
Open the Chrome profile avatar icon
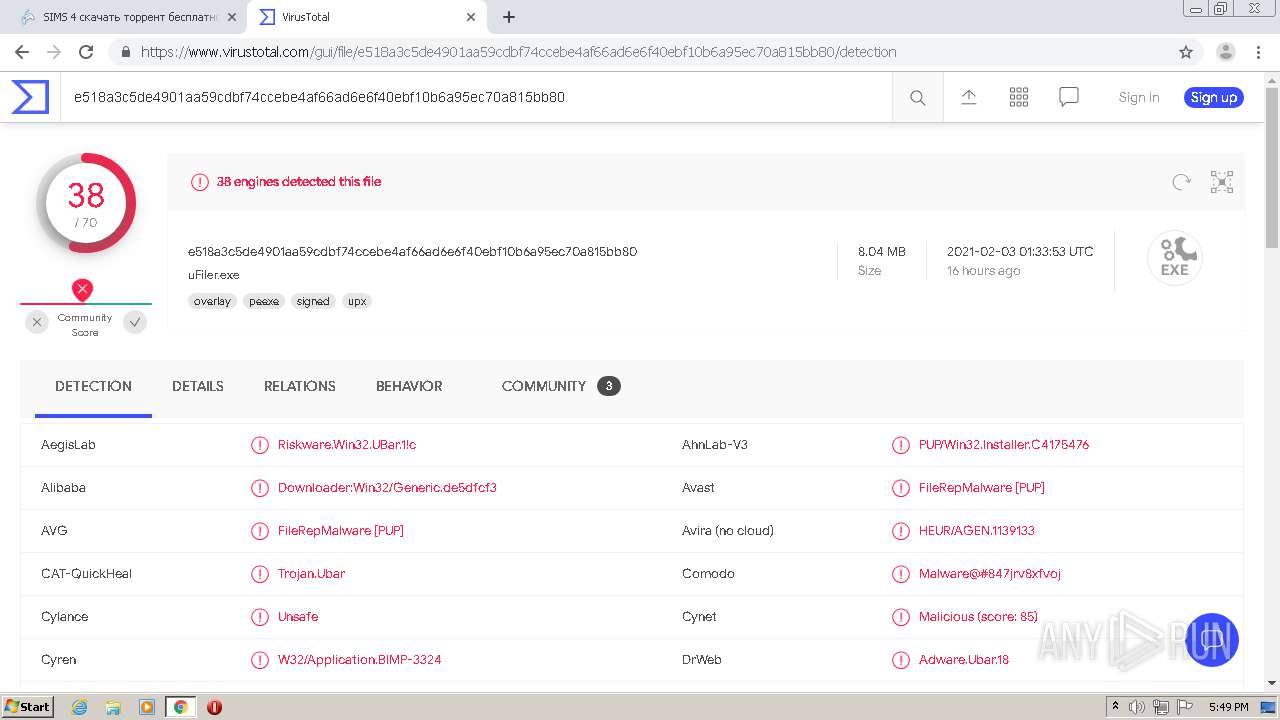click(1225, 52)
